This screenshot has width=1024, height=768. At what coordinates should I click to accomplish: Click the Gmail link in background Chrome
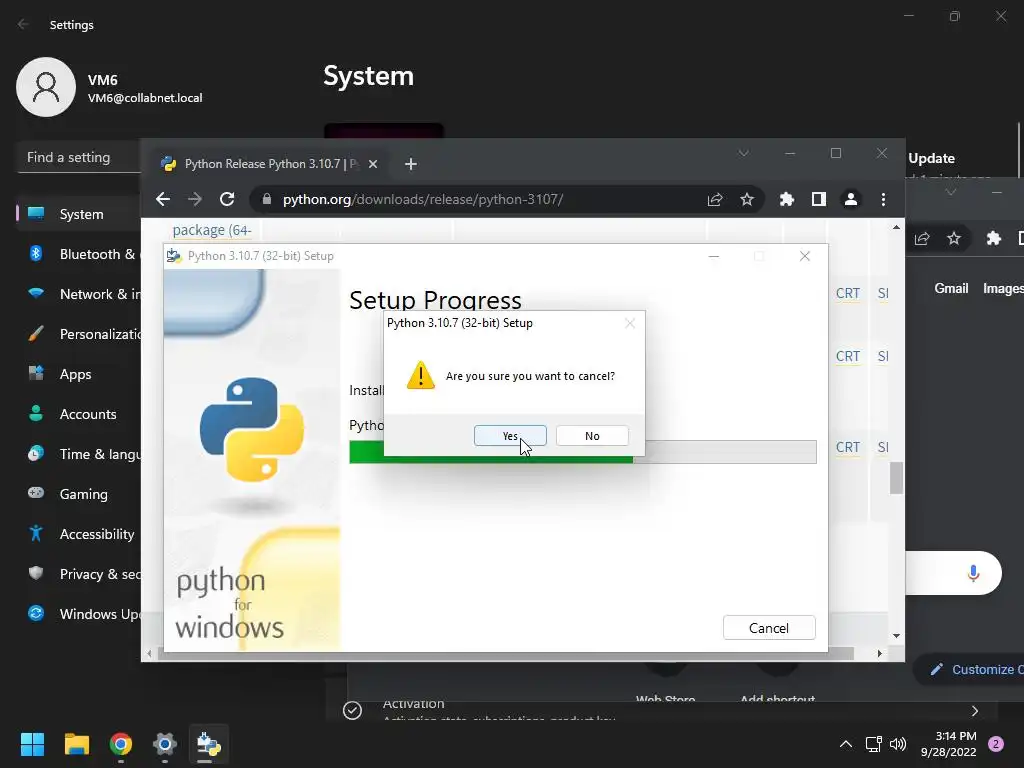pyautogui.click(x=951, y=288)
